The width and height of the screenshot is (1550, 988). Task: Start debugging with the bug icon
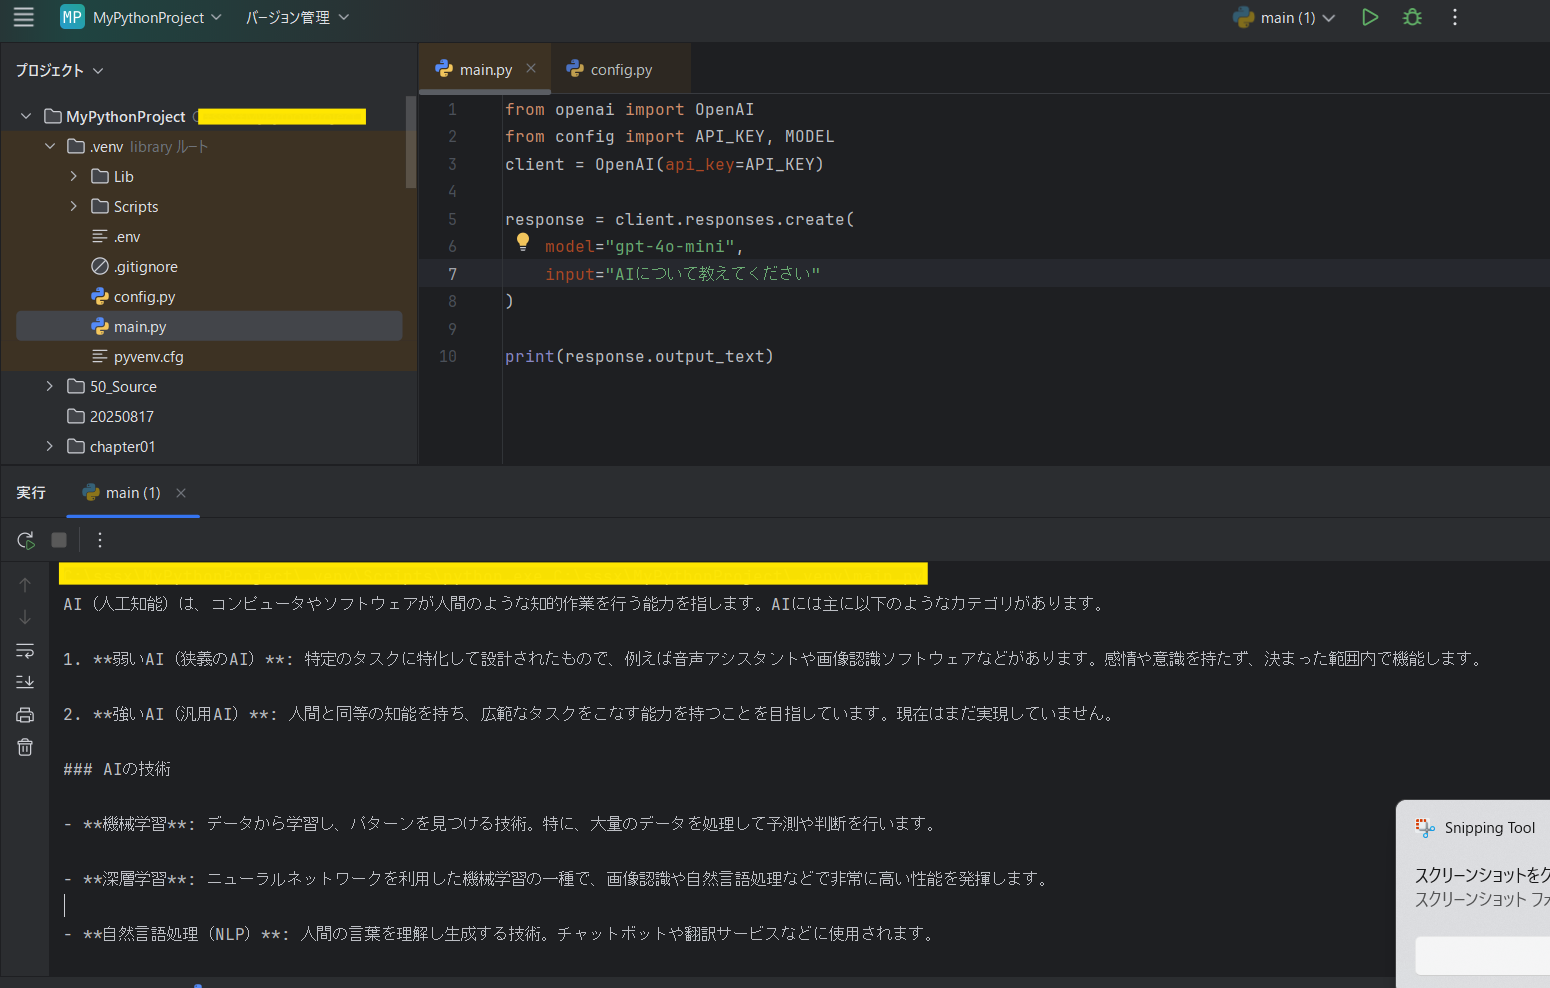click(x=1412, y=17)
